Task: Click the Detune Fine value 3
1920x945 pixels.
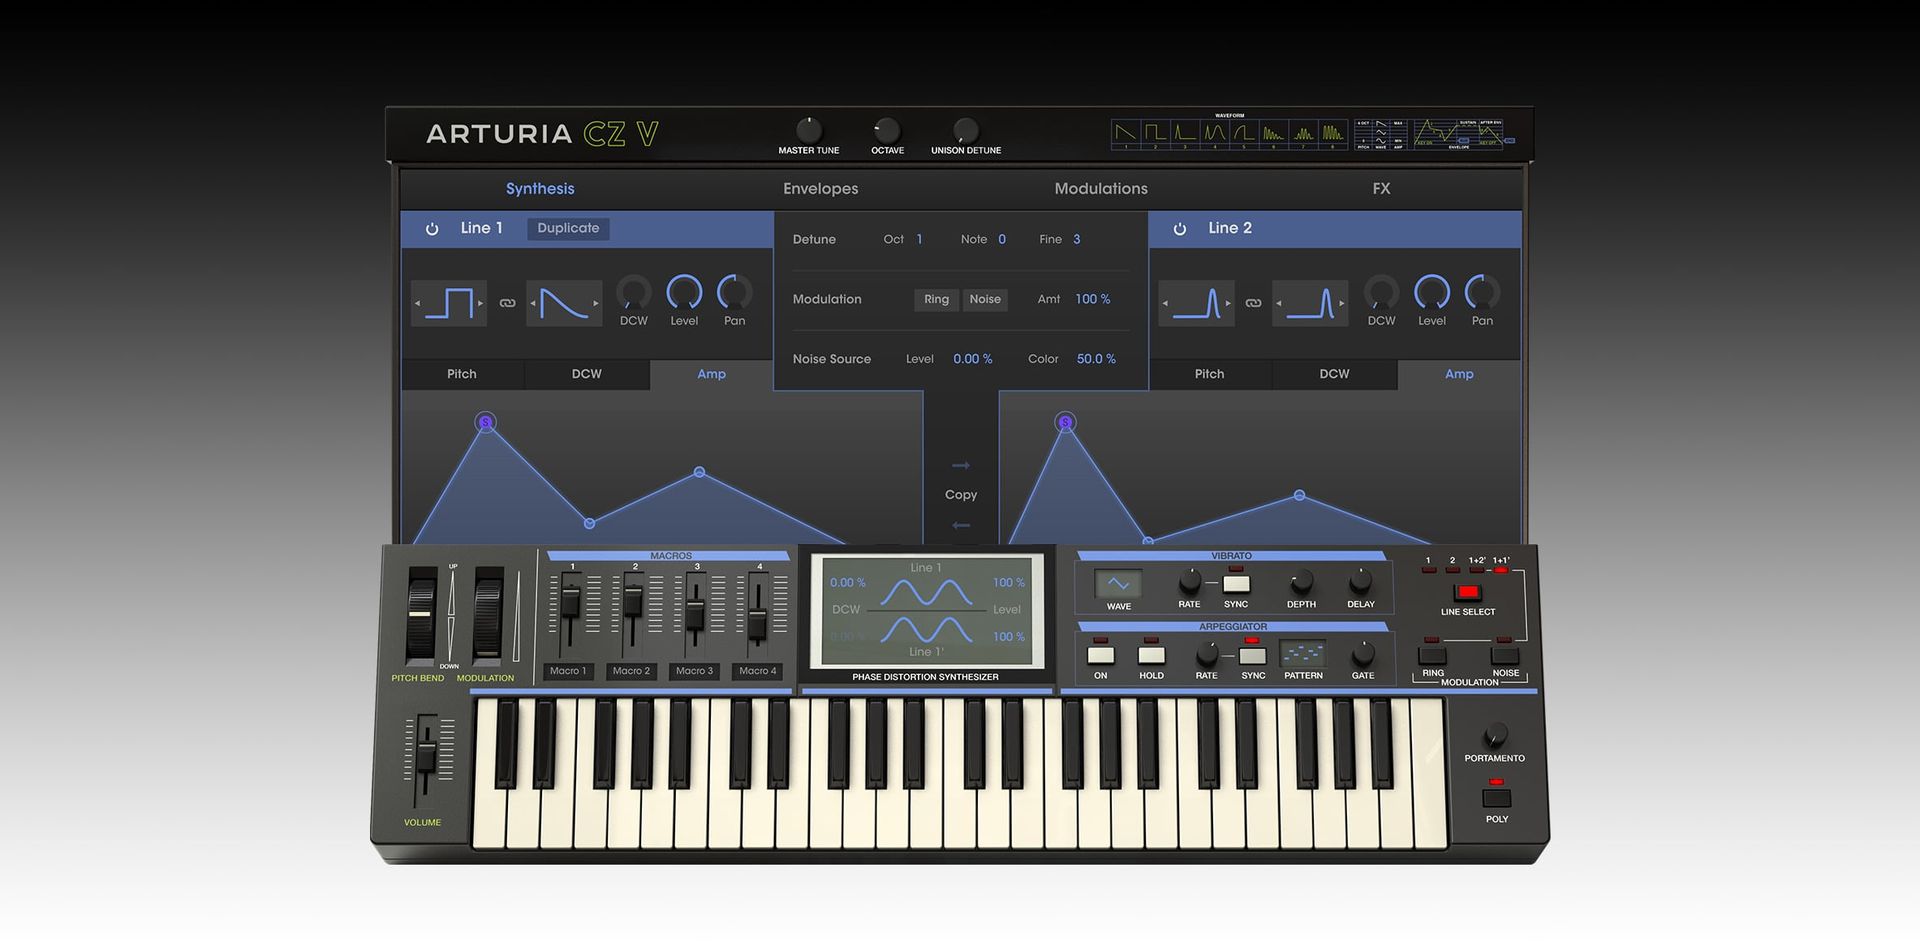Action: tap(1077, 240)
